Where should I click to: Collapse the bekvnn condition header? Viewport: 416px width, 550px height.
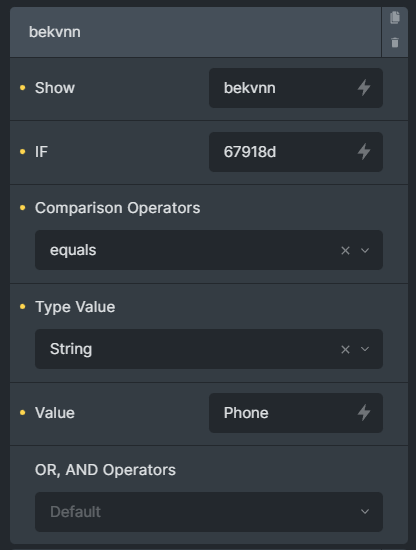click(x=195, y=32)
